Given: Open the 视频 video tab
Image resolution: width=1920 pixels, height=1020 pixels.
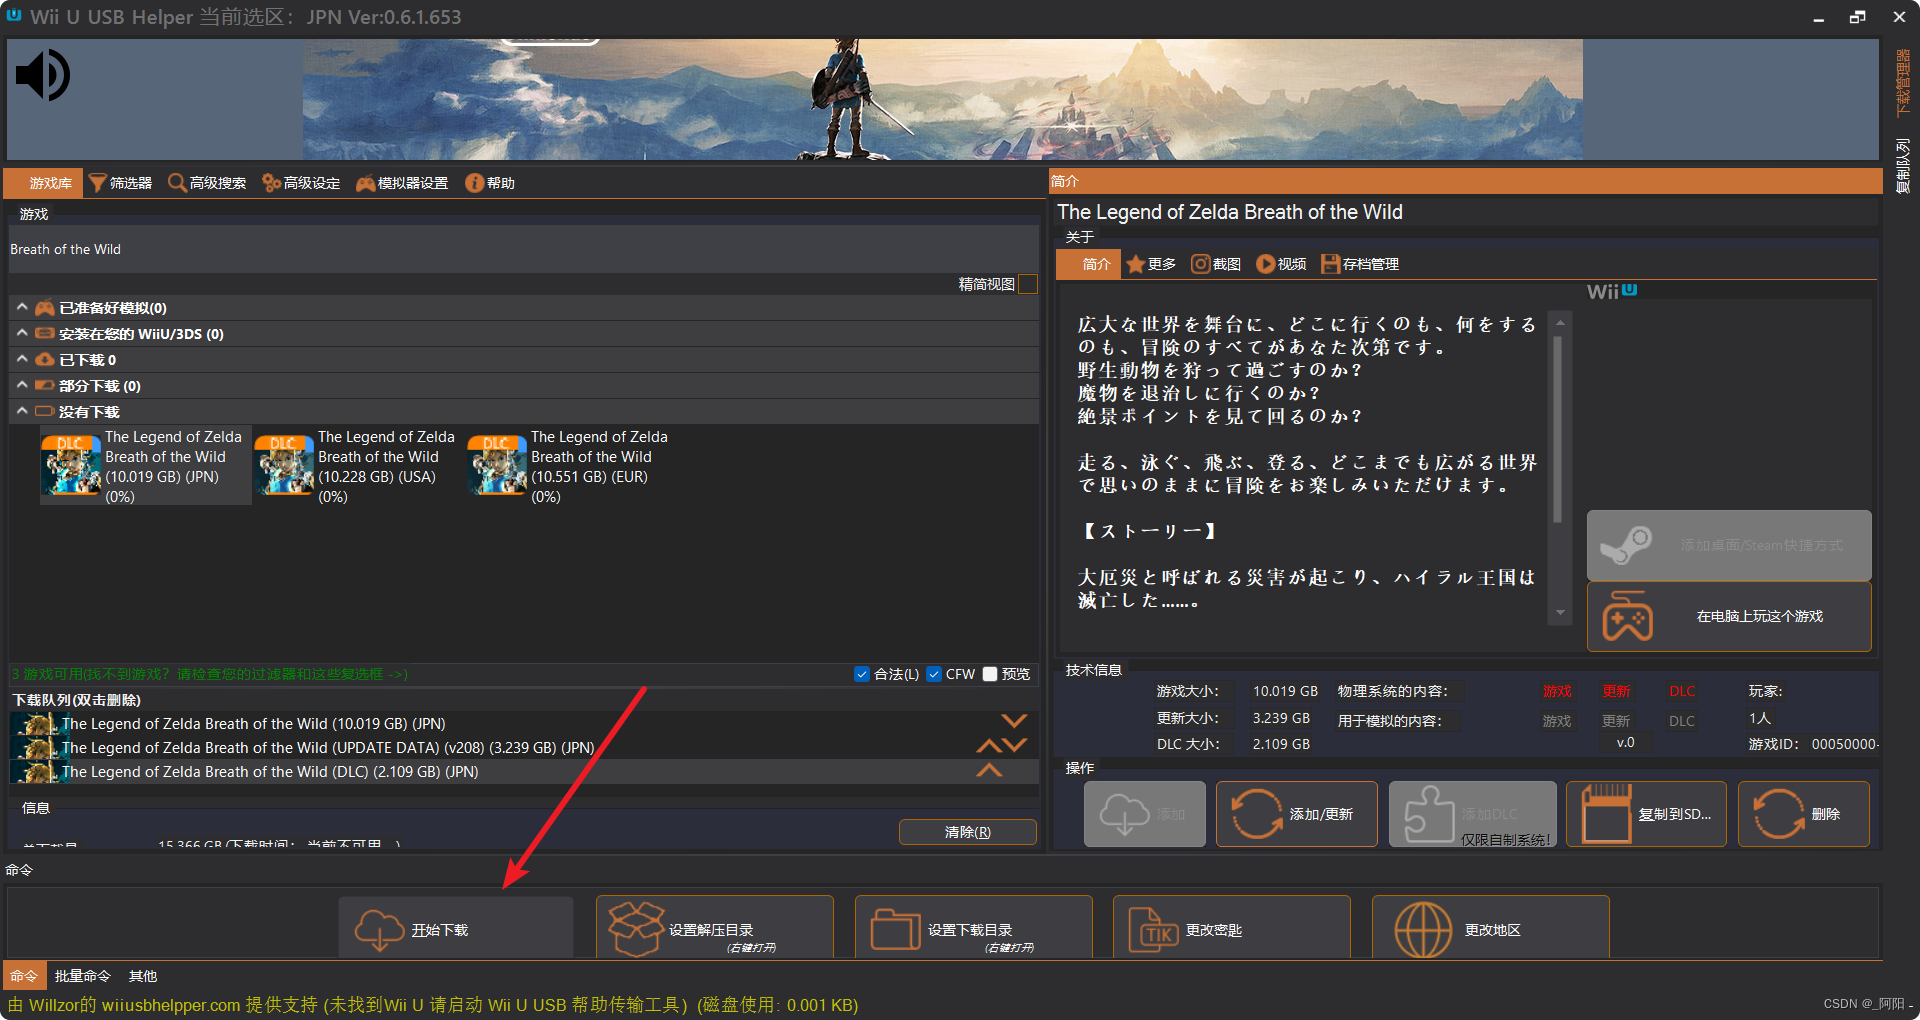Looking at the screenshot, I should coord(1281,264).
